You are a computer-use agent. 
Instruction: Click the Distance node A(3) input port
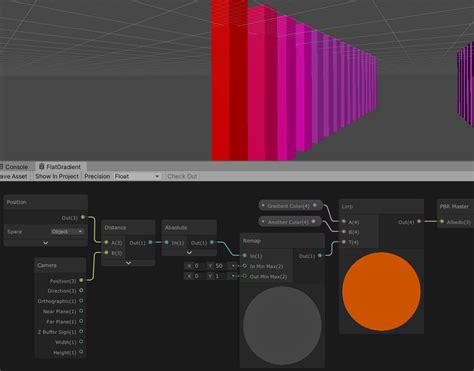tap(106, 242)
